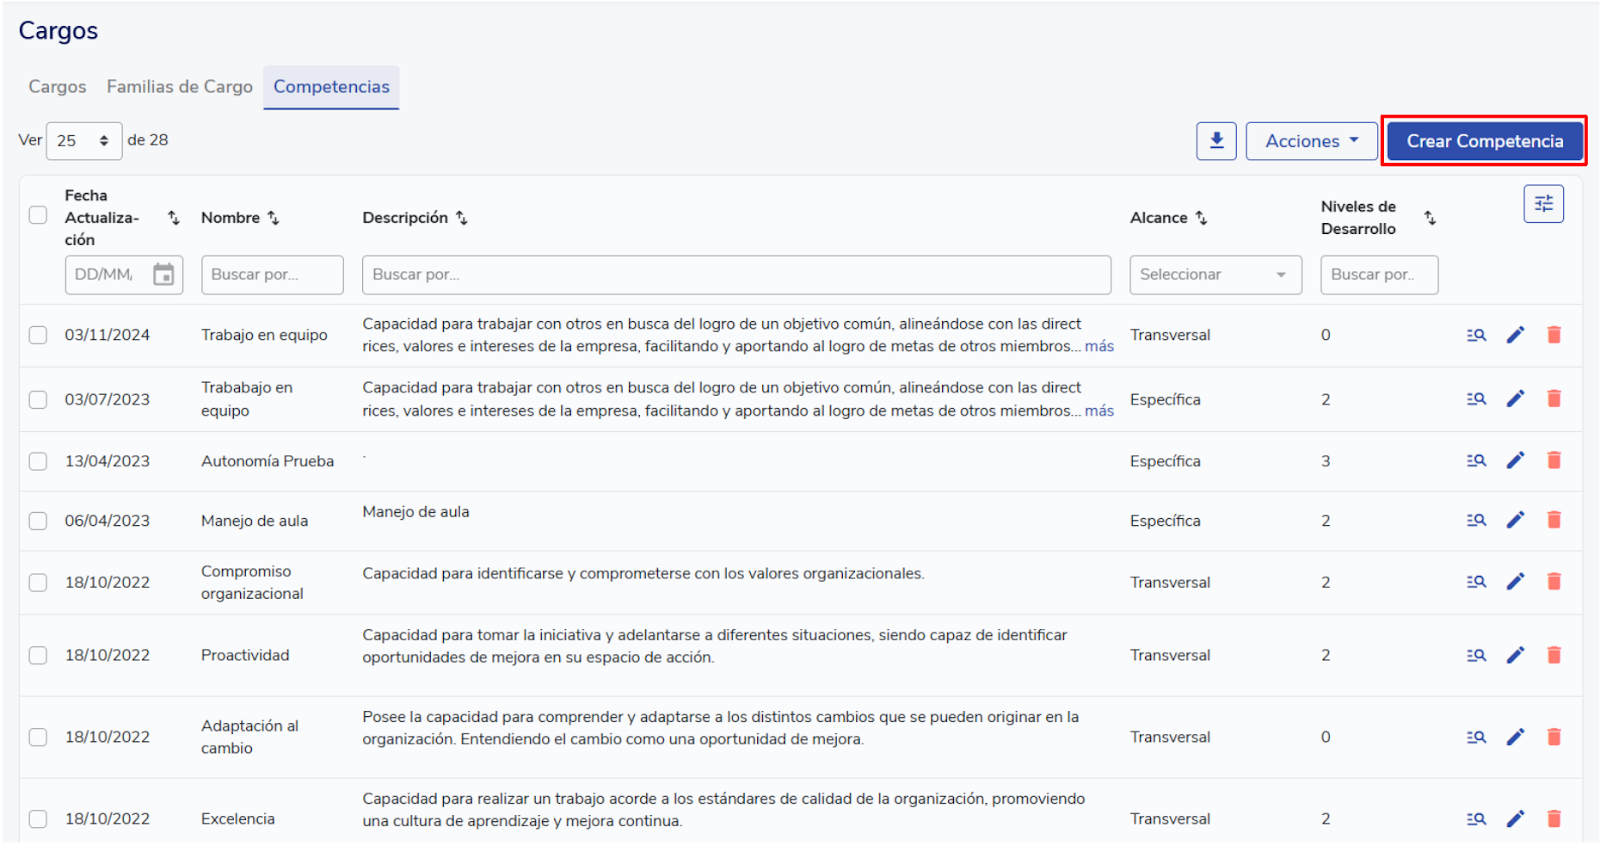Viewport: 1600px width, 846px height.
Task: Click the Crear Competencia button
Action: coord(1484,141)
